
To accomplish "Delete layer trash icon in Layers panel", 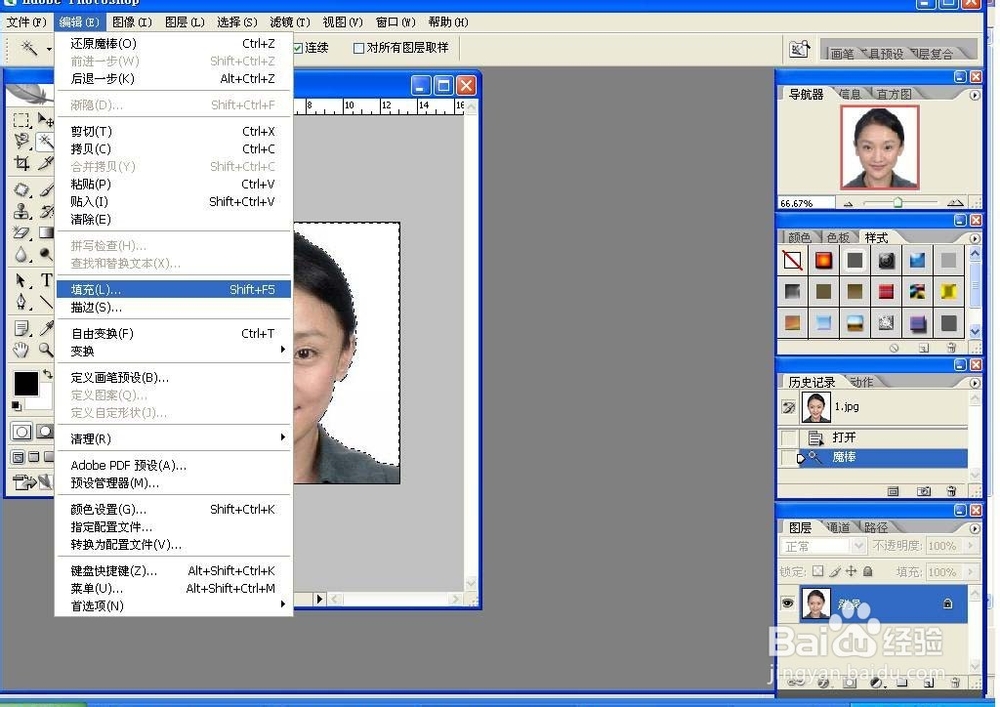I will 955,683.
